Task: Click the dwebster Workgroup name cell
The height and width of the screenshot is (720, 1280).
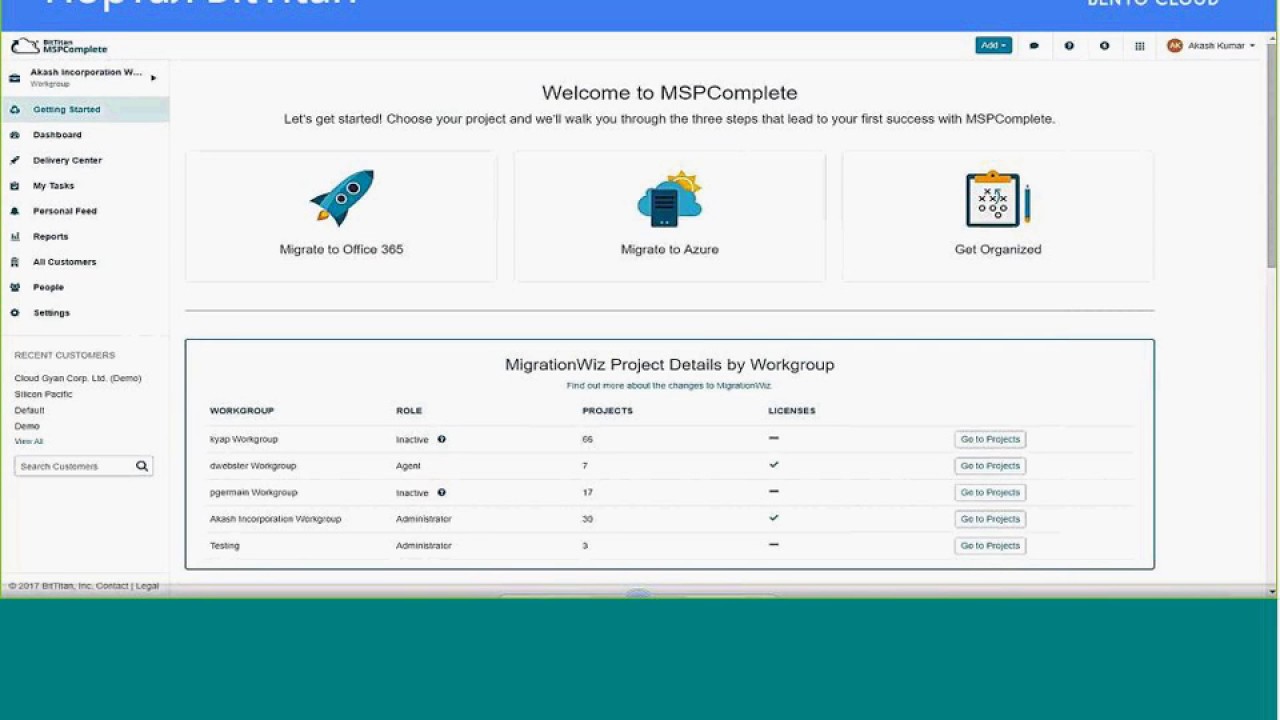Action: pyautogui.click(x=253, y=466)
